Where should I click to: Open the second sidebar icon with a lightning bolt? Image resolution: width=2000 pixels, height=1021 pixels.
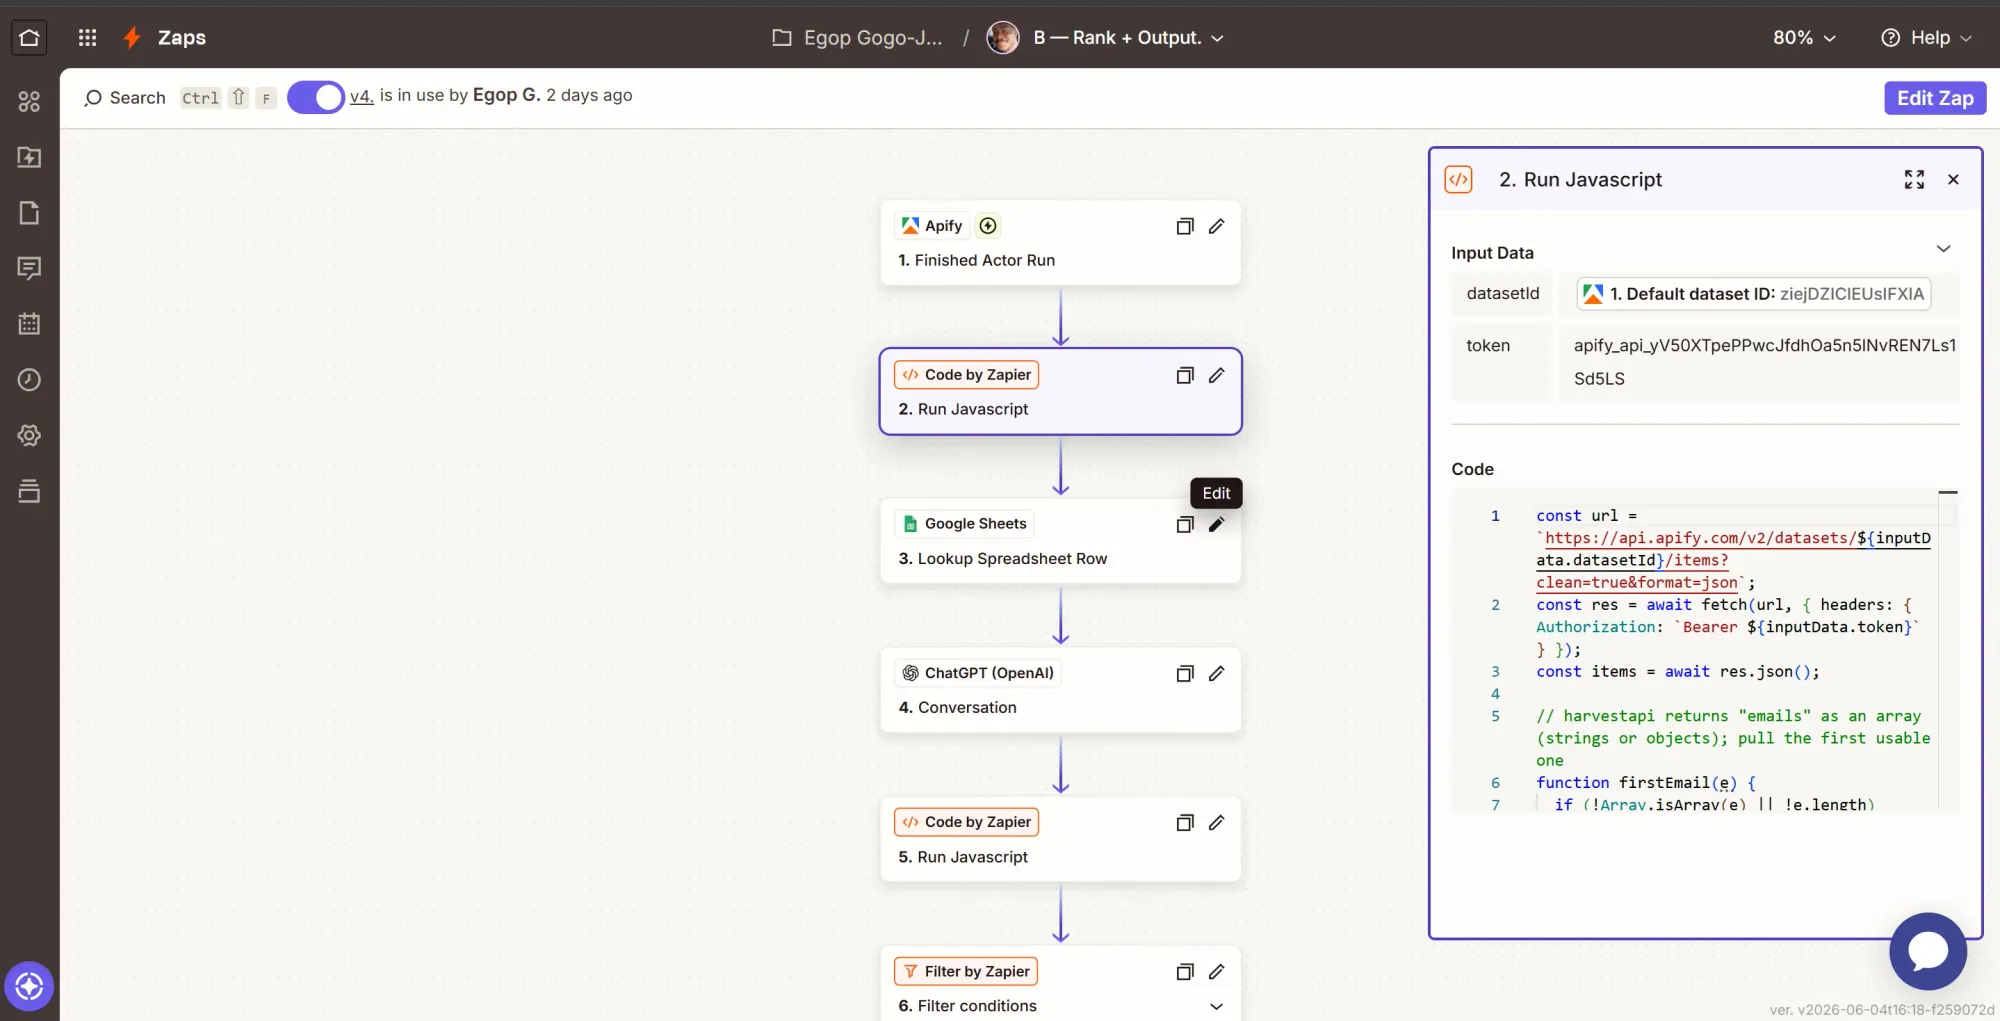tap(29, 157)
